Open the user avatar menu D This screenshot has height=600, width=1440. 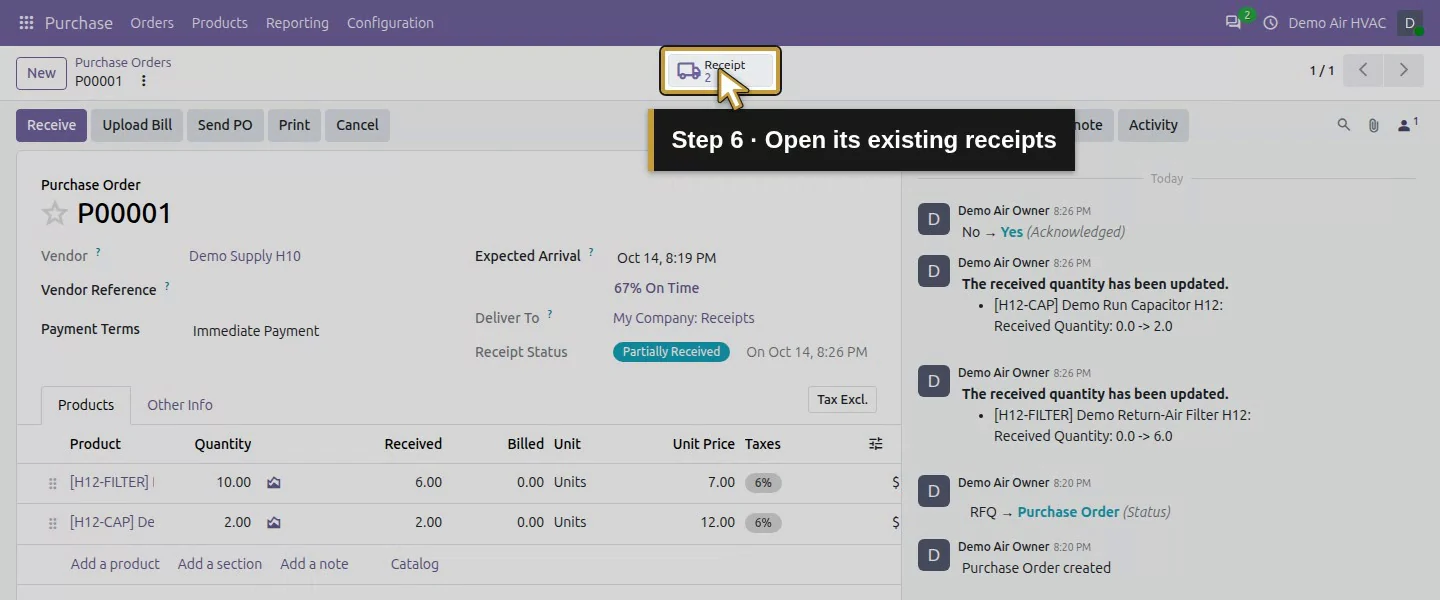tap(1410, 22)
